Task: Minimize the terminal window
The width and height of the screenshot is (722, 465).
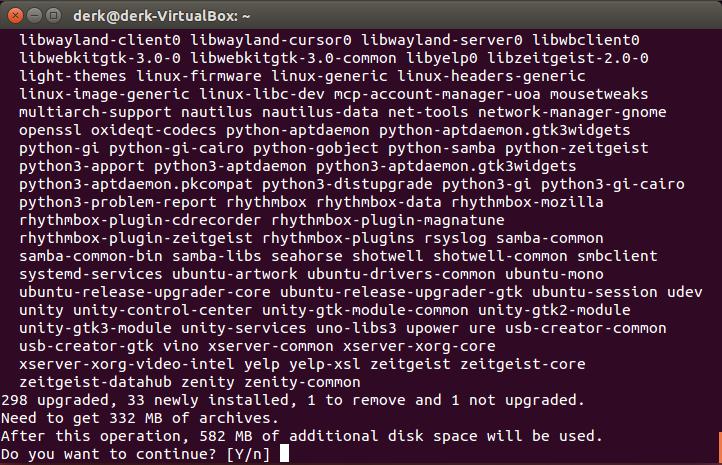Action: tap(34, 15)
